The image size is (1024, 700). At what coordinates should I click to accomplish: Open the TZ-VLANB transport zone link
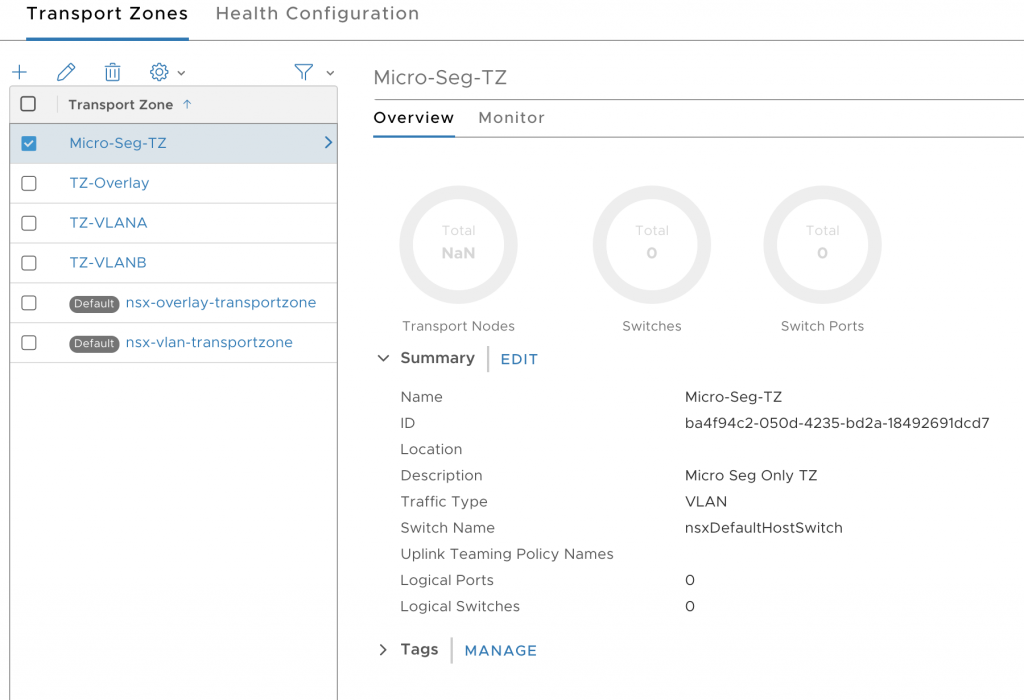click(108, 262)
